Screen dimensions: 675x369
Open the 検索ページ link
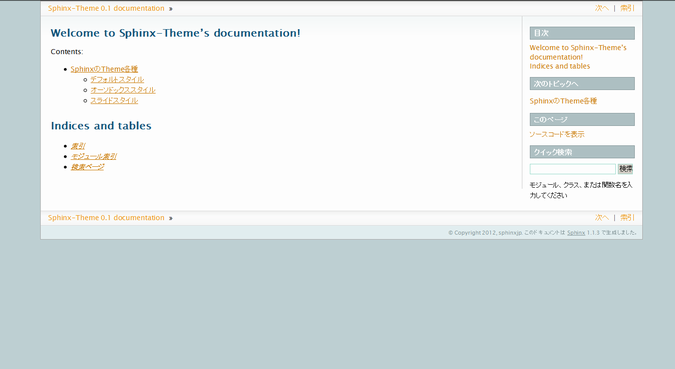87,167
